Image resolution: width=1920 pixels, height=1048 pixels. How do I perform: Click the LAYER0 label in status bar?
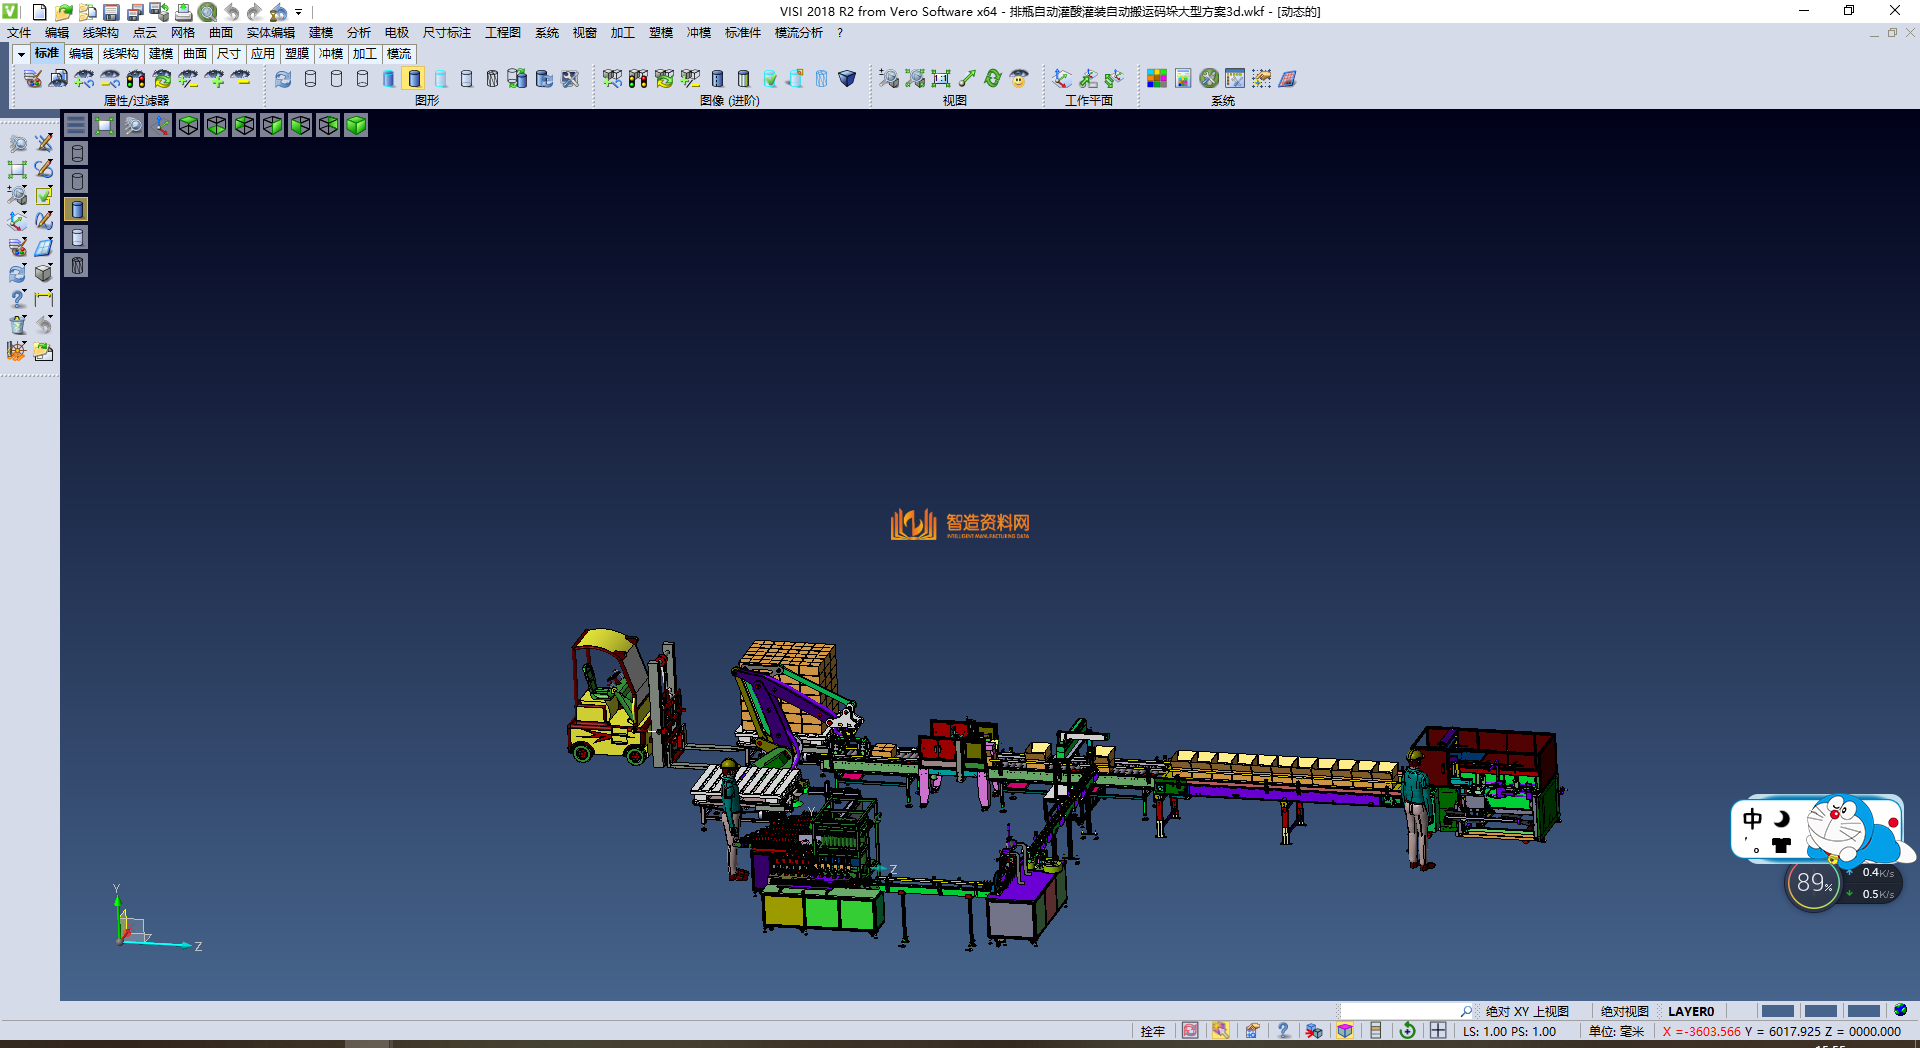coord(1690,1011)
